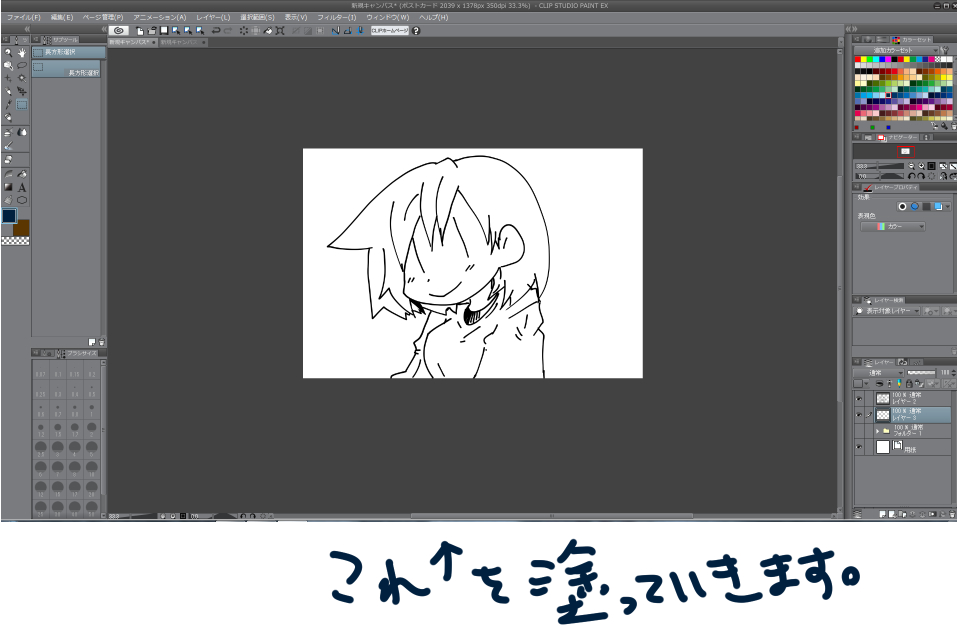Viewport: 960px width, 637px height.
Task: Adjust the layer opacity slider
Action: coord(921,372)
